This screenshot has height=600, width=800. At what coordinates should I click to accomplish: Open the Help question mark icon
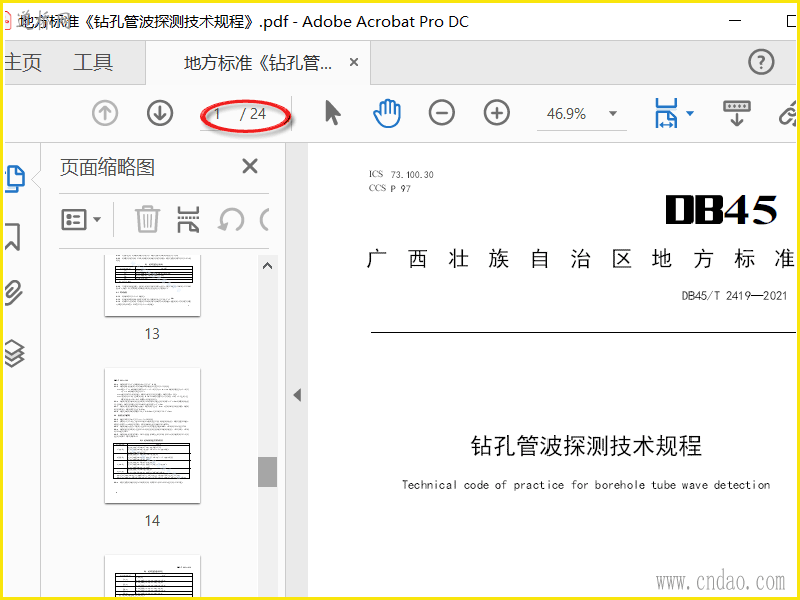click(x=761, y=62)
